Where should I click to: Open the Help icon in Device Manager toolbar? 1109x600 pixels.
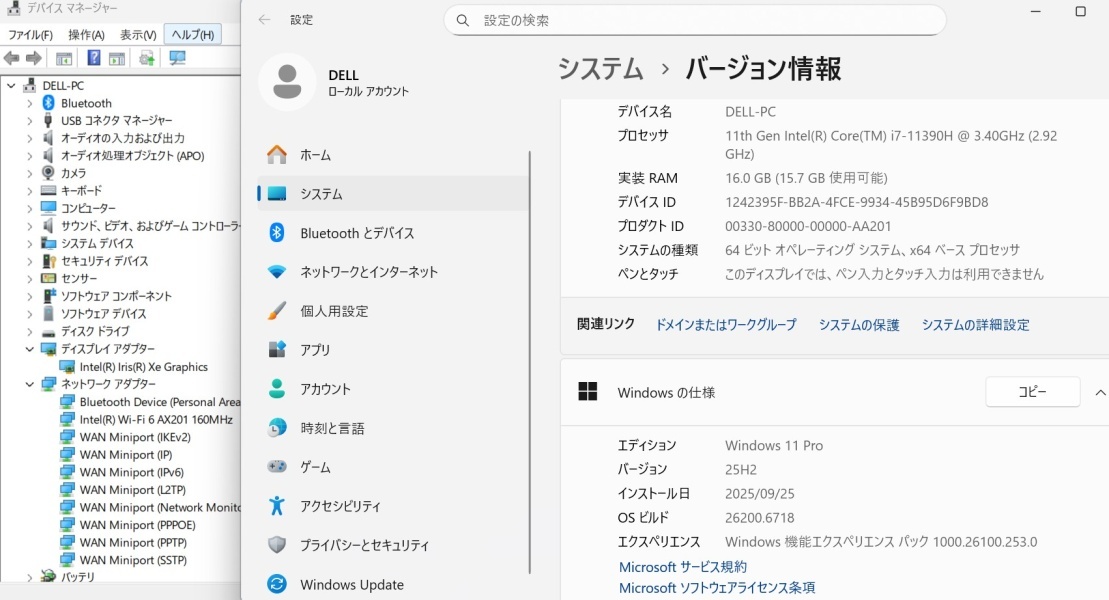point(93,57)
